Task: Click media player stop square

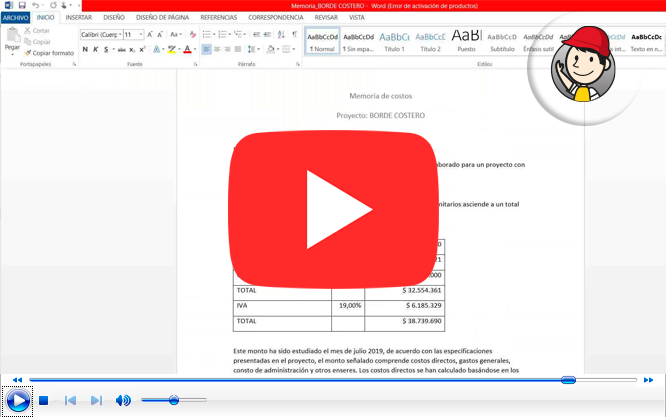Action: point(43,400)
